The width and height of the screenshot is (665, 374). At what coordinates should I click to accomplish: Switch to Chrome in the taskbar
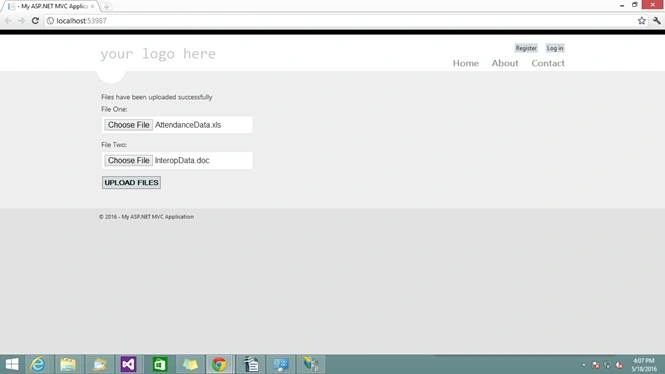point(219,364)
